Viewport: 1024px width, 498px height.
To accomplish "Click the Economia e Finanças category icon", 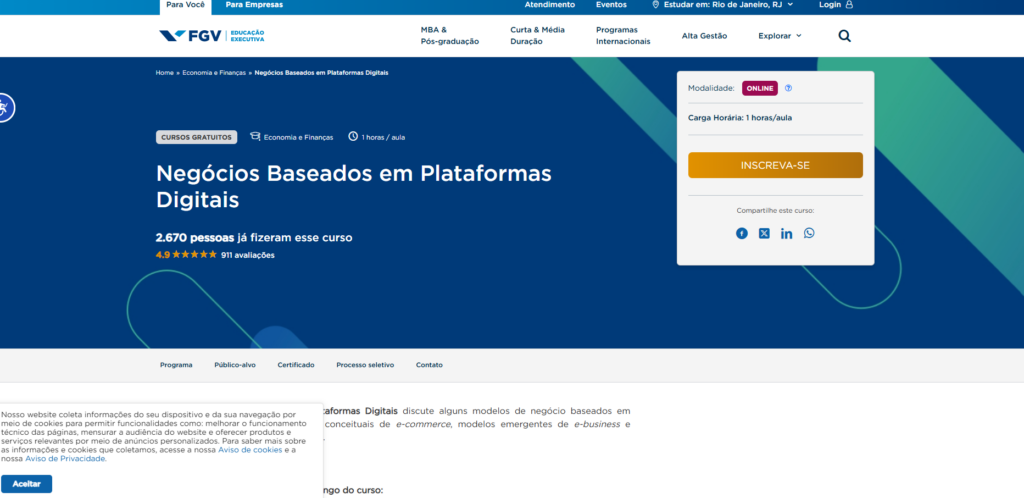I will pyautogui.click(x=255, y=136).
